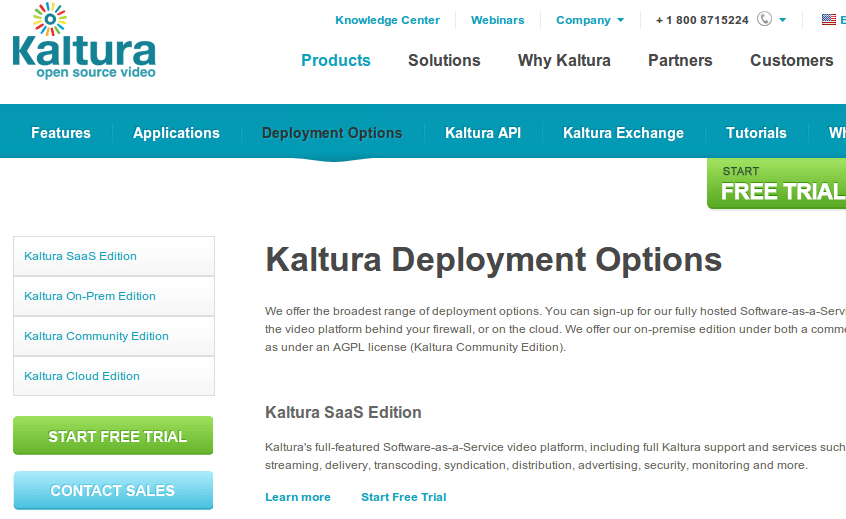
Task: Open Kaltura On-Prem Edition in the sidebar
Action: tap(114, 296)
